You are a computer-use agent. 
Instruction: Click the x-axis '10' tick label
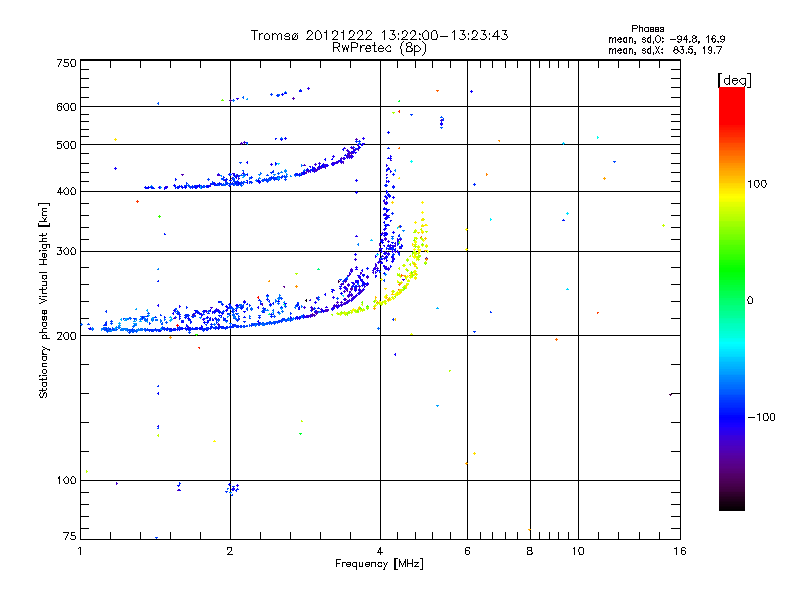(x=578, y=551)
